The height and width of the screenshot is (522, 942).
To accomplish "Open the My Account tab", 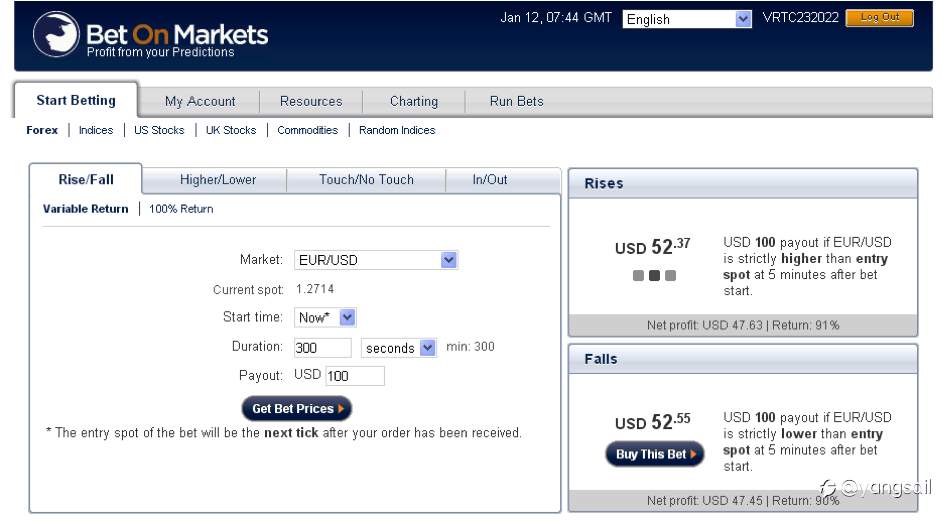I will click(200, 102).
